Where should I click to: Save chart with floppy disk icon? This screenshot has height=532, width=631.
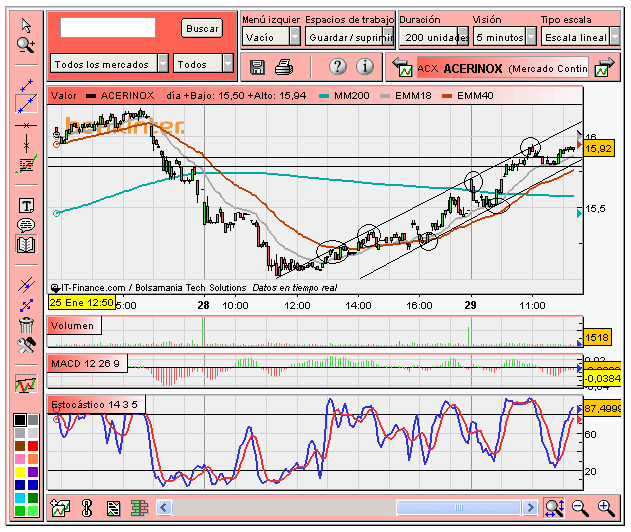[257, 67]
